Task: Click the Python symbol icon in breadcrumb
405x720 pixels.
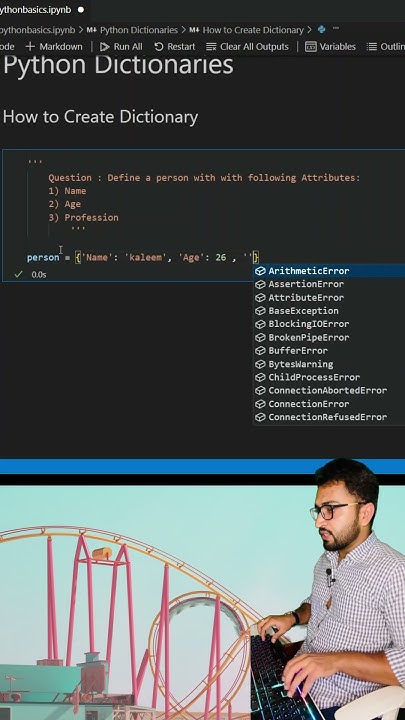Action: tap(321, 30)
